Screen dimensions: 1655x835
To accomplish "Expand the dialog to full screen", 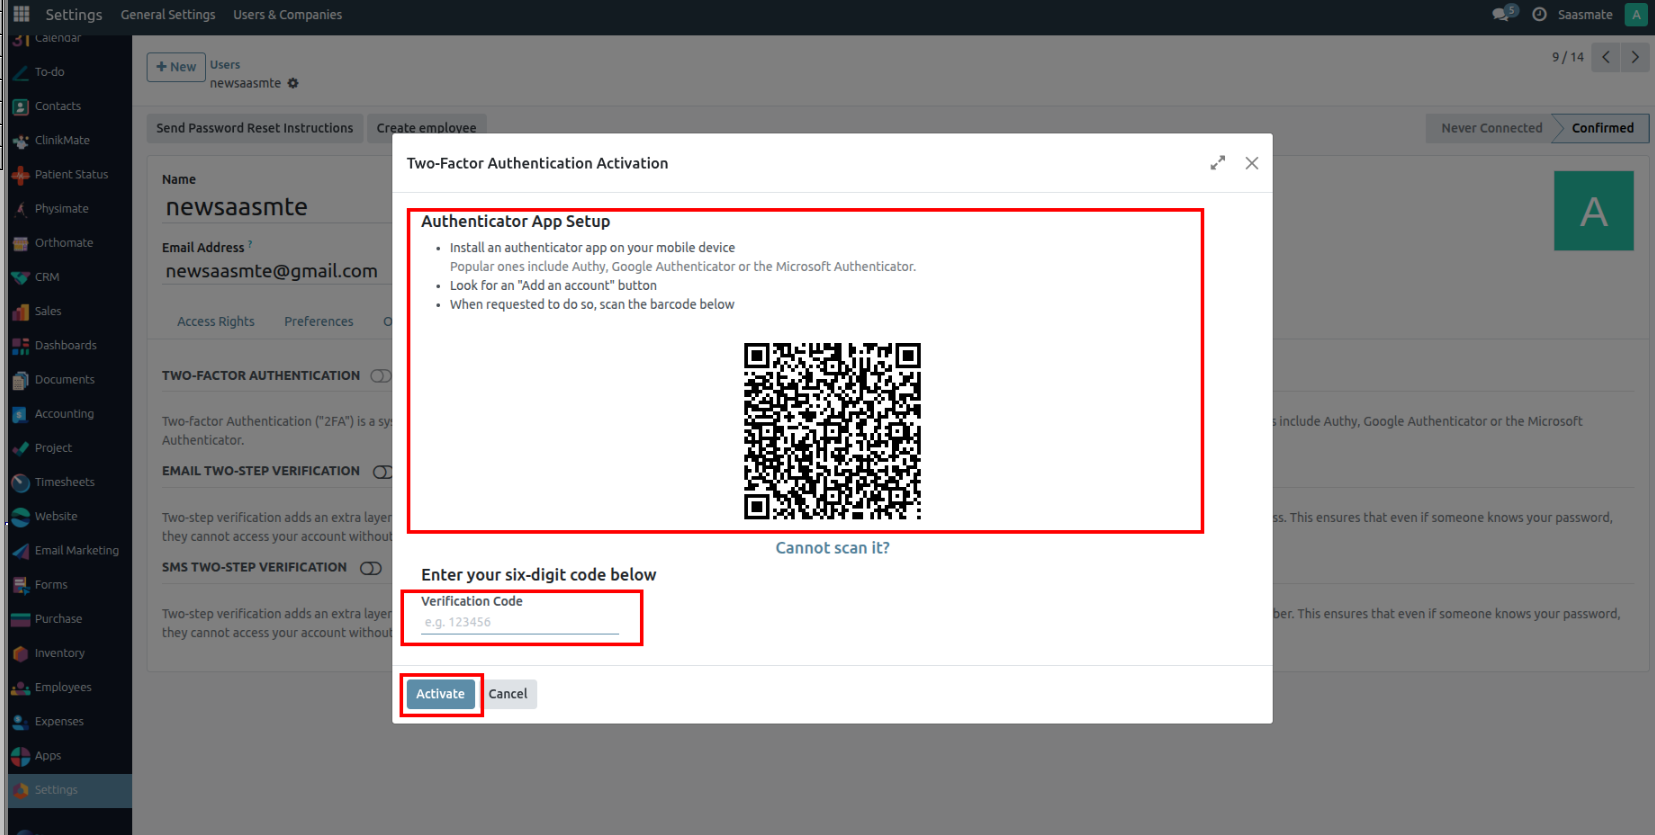I will pos(1217,163).
